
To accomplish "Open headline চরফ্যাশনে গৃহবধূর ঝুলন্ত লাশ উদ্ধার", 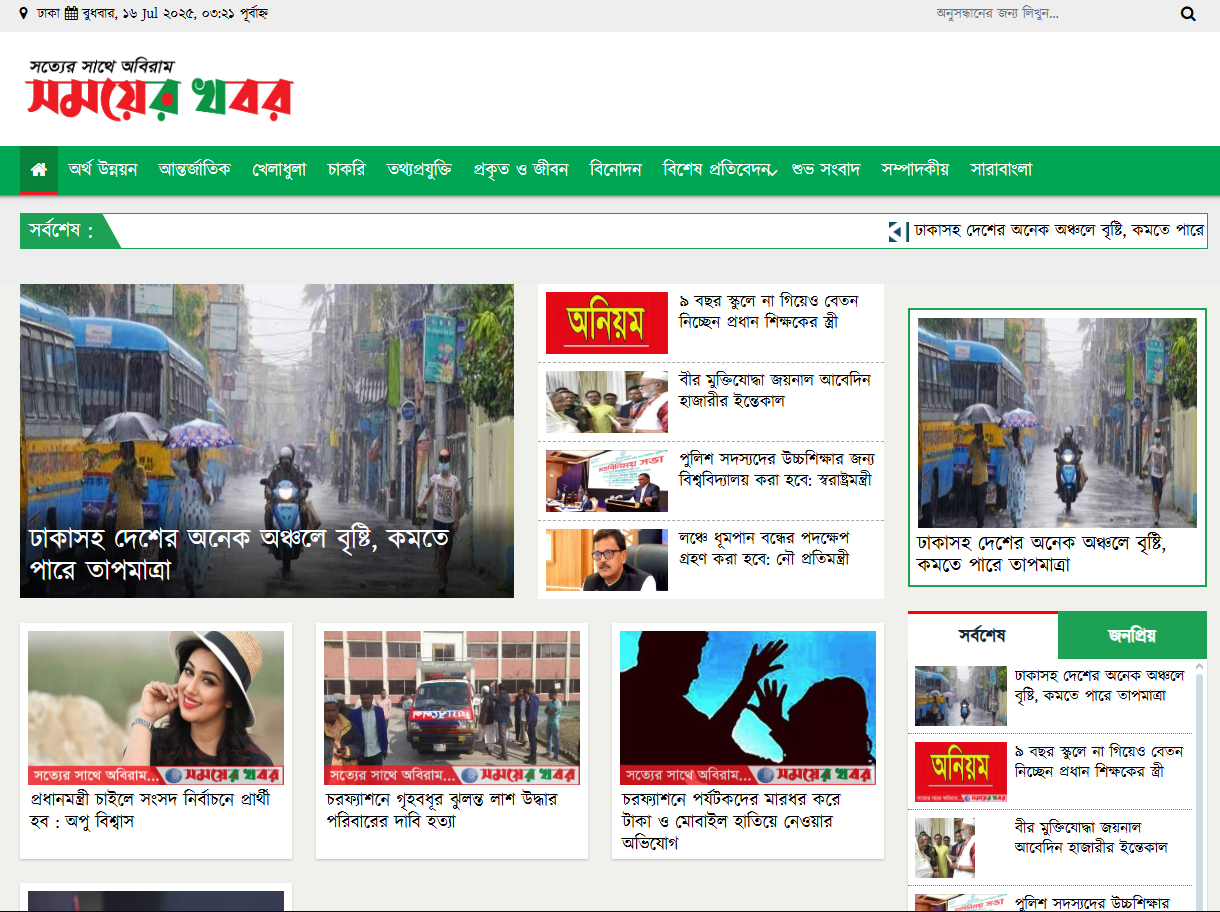I will [441, 810].
